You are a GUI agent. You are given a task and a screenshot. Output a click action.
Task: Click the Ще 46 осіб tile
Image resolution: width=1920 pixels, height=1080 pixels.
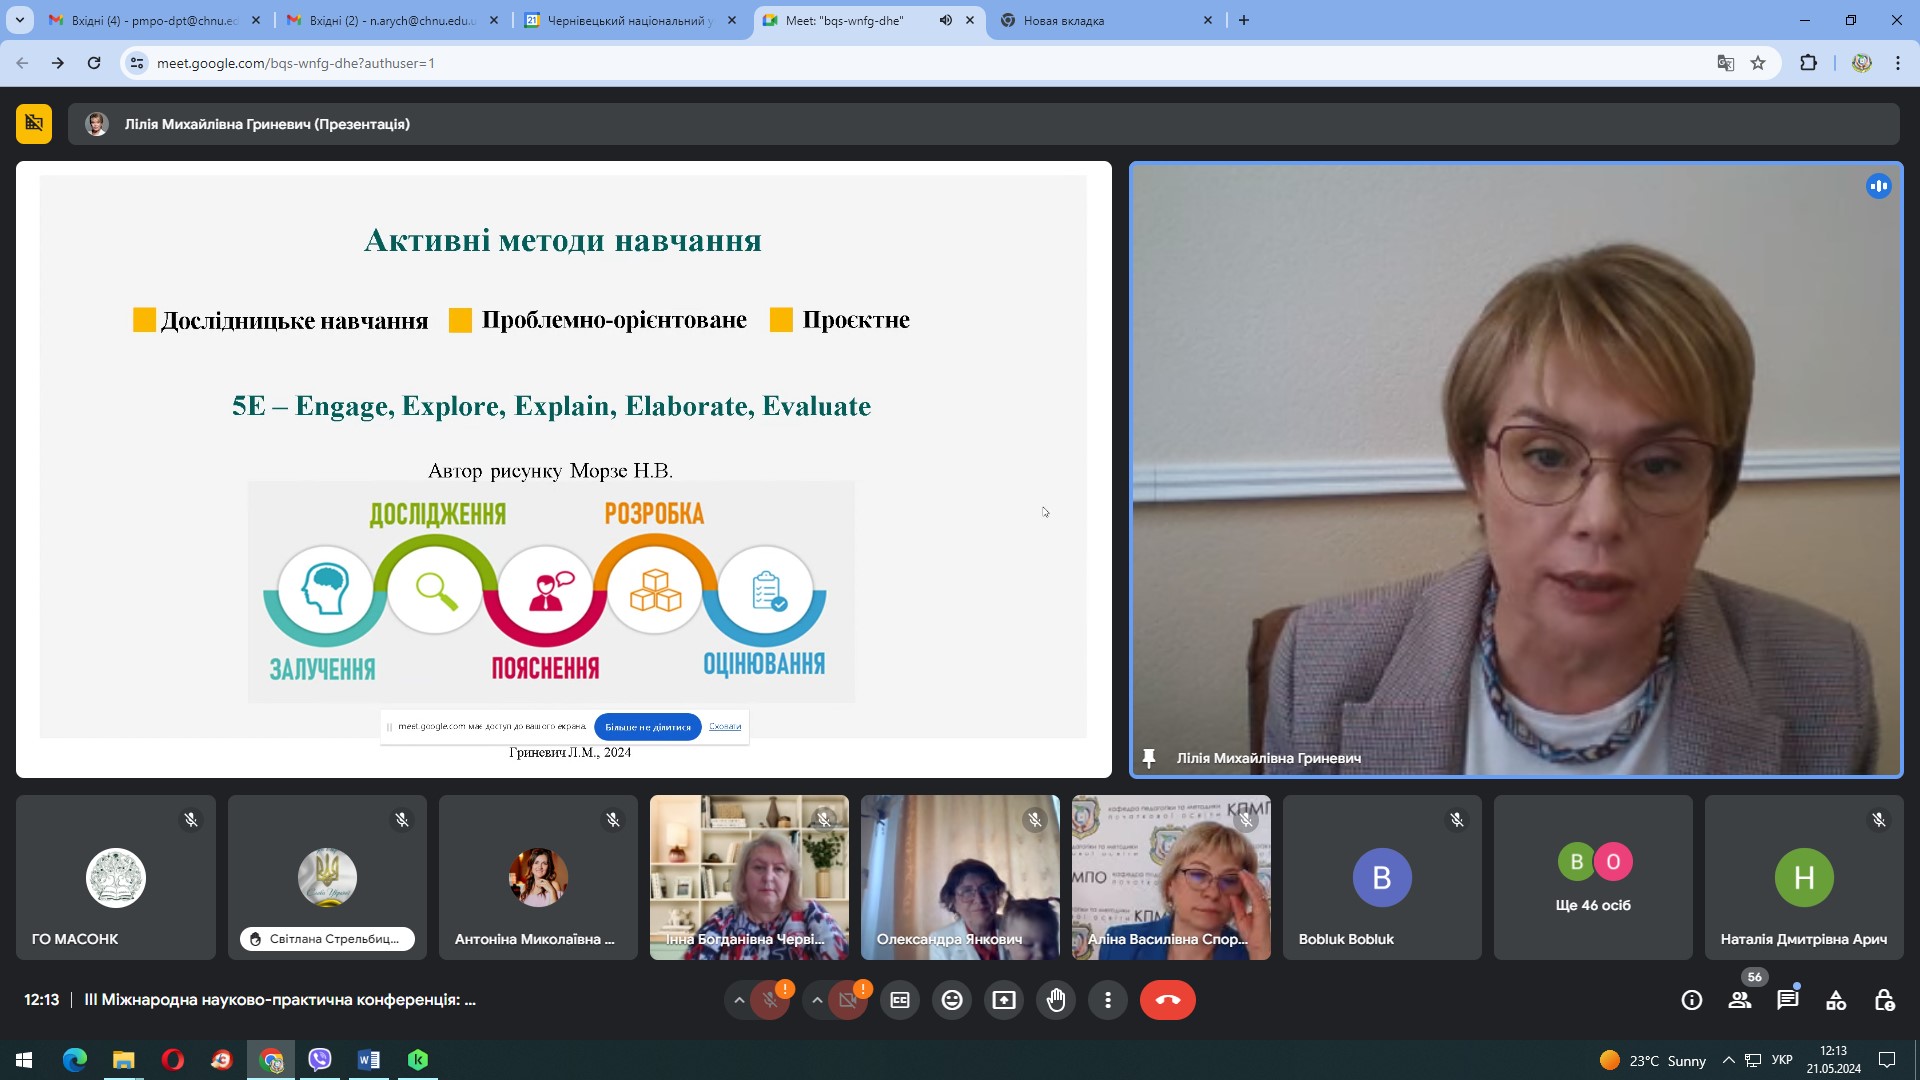[x=1592, y=877]
